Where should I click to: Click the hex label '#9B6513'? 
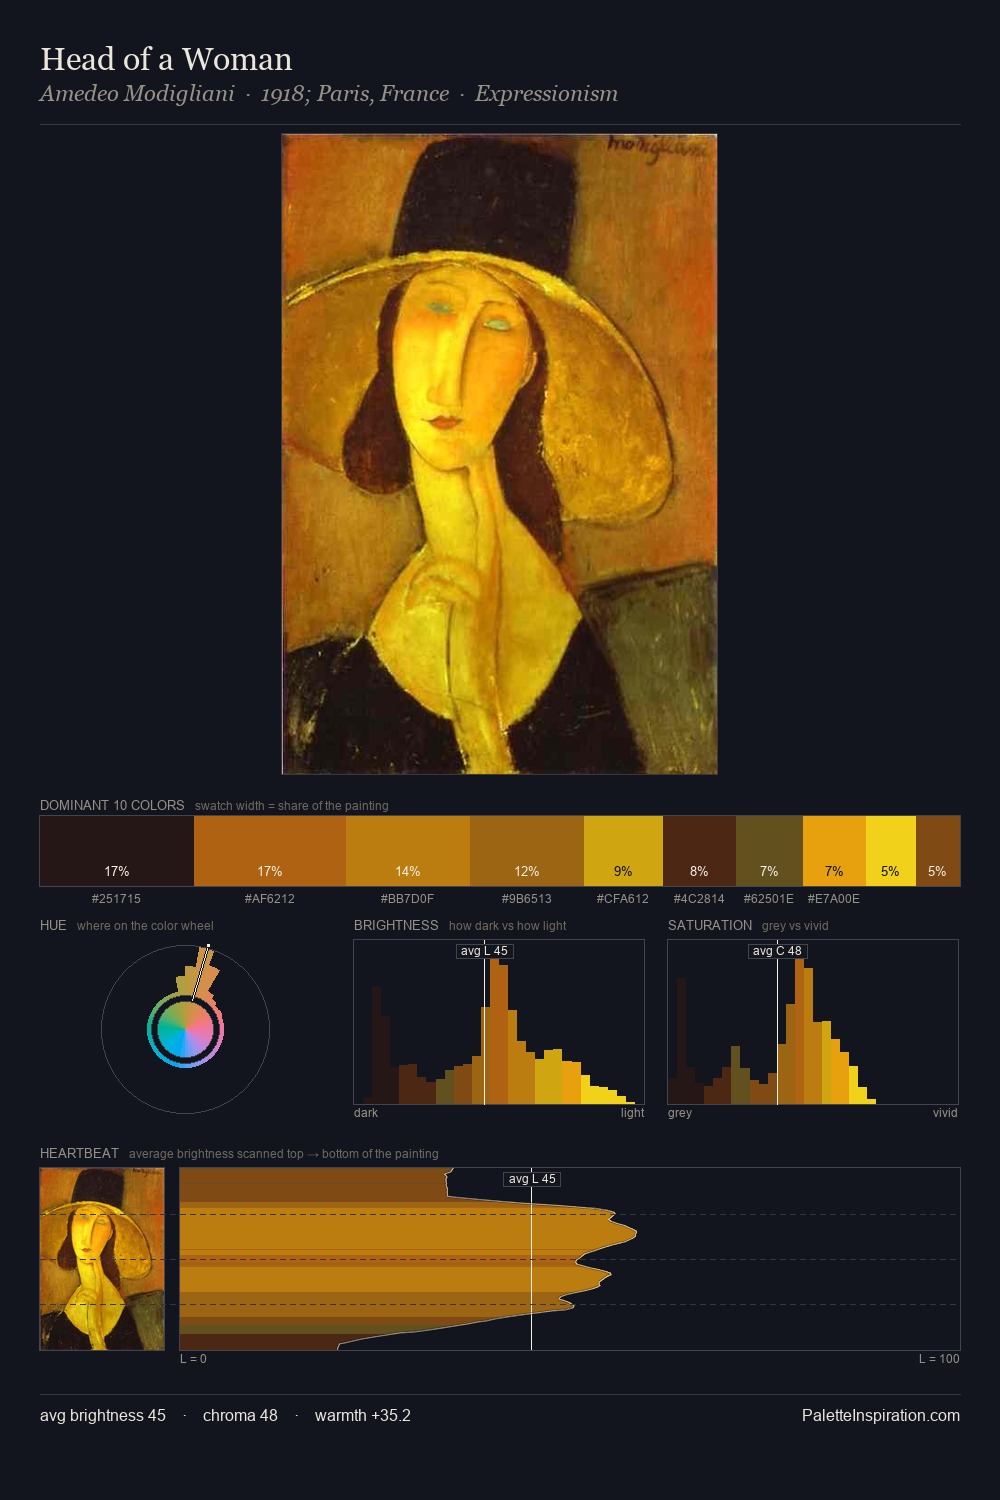click(527, 898)
